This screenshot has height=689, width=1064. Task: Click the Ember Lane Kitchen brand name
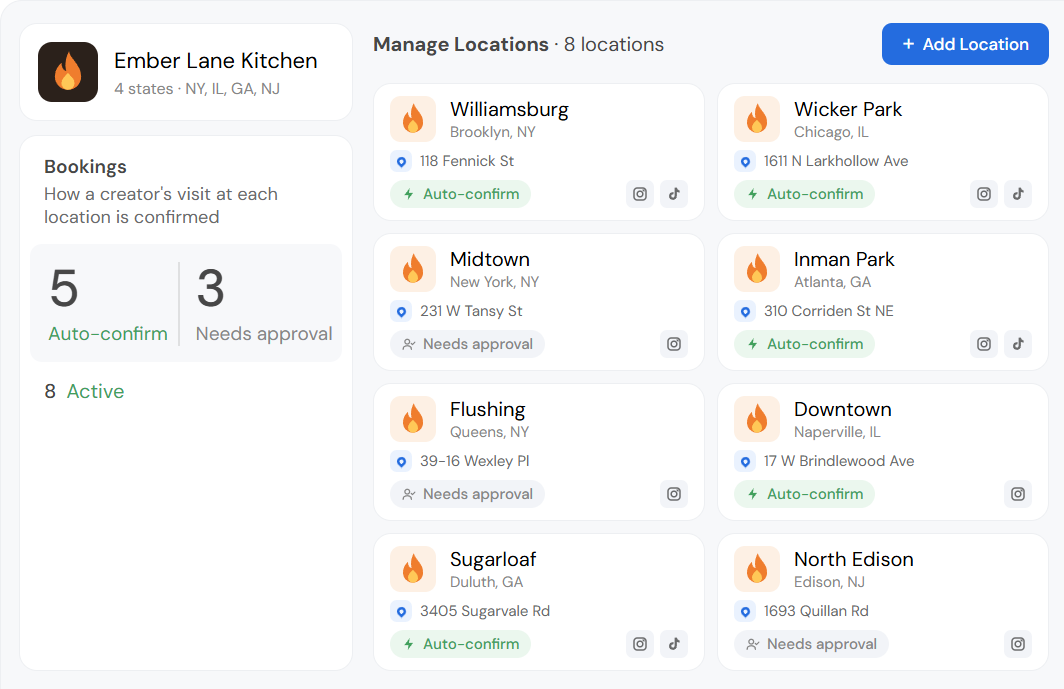click(216, 61)
